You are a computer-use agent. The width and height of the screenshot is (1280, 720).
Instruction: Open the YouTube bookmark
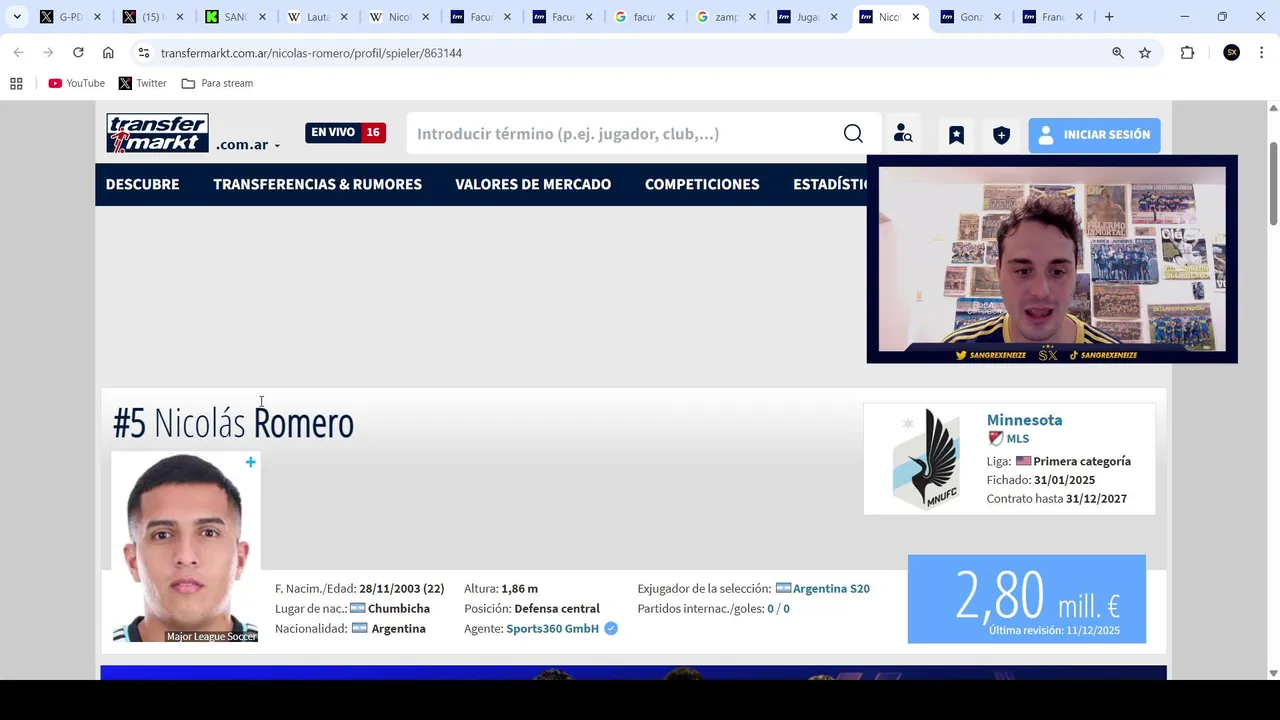coord(77,83)
